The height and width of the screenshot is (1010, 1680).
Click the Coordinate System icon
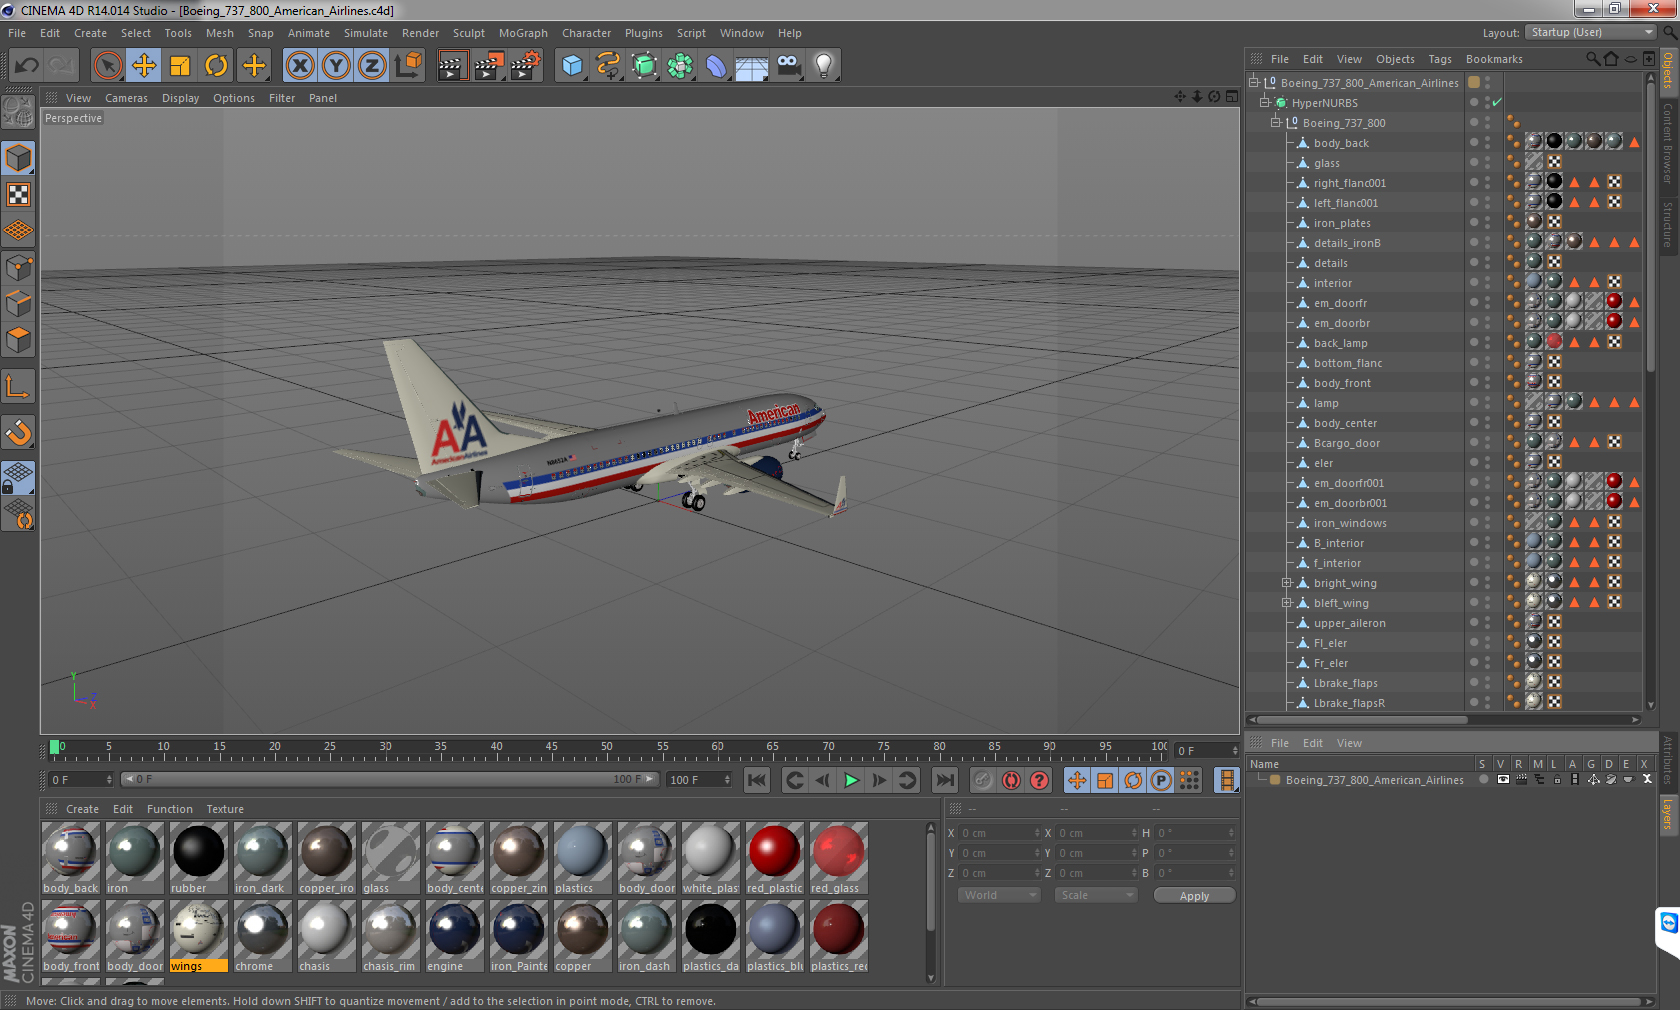pyautogui.click(x=408, y=66)
